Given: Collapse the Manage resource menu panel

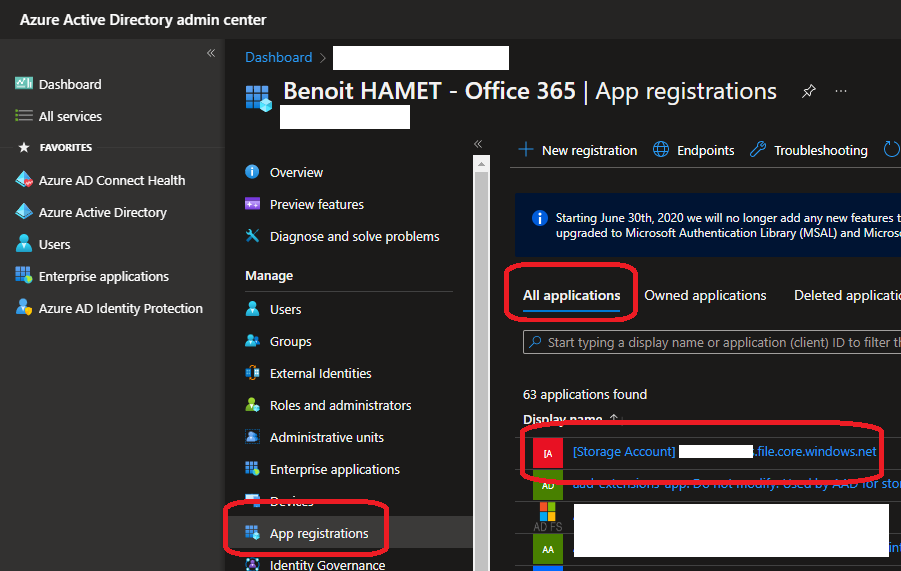Looking at the screenshot, I should [x=478, y=144].
